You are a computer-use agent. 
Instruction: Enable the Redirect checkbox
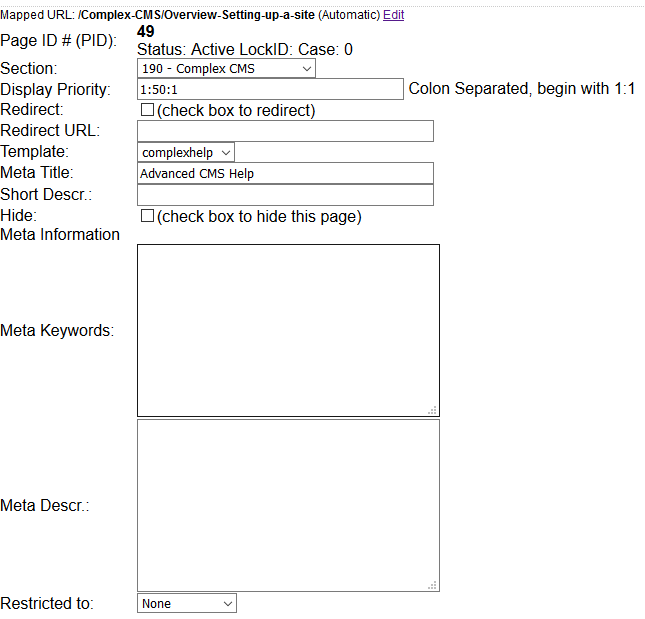click(148, 110)
